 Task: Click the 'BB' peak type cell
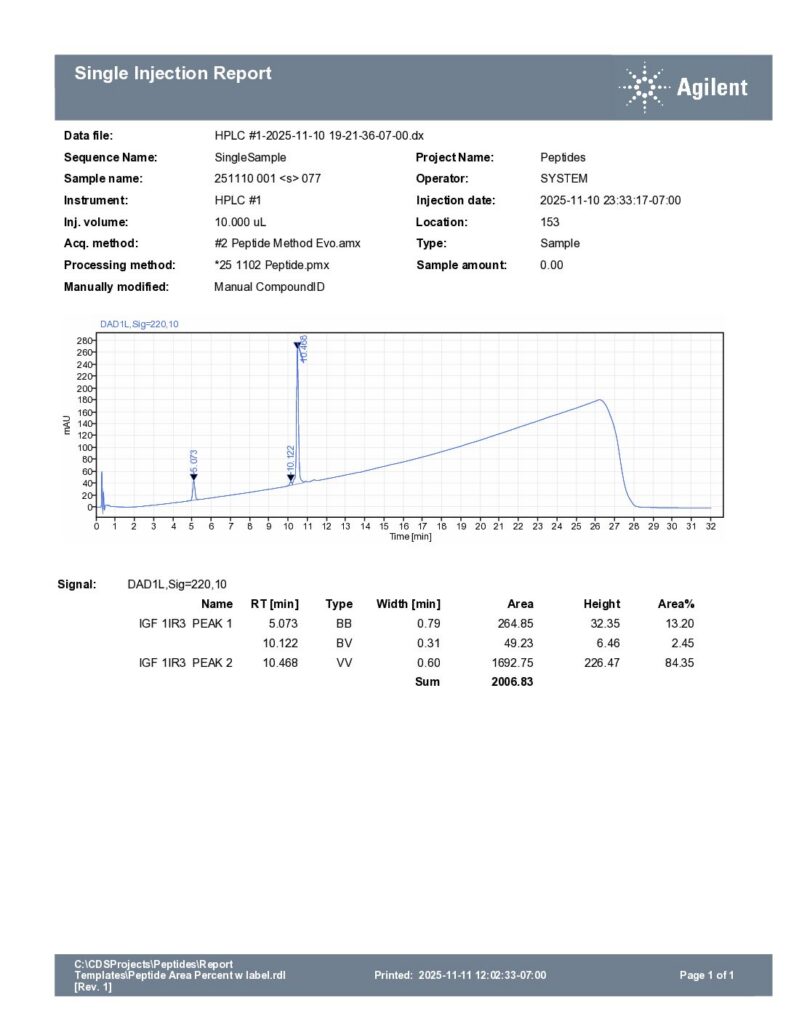[344, 624]
